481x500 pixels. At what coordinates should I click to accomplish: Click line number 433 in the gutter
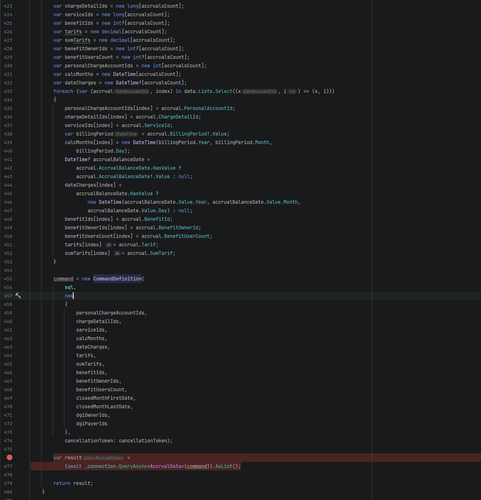(8, 91)
